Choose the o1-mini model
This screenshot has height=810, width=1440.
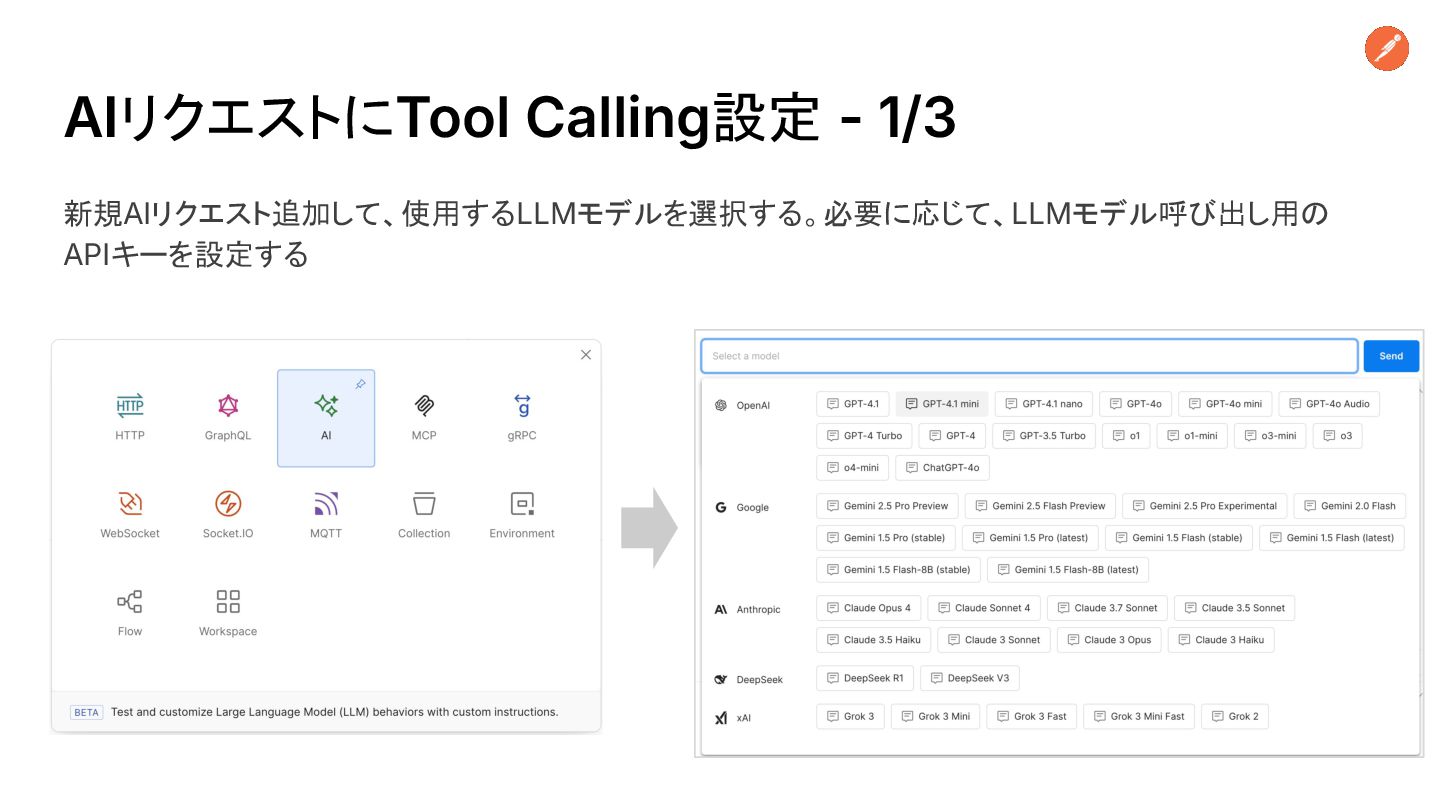tap(1192, 436)
